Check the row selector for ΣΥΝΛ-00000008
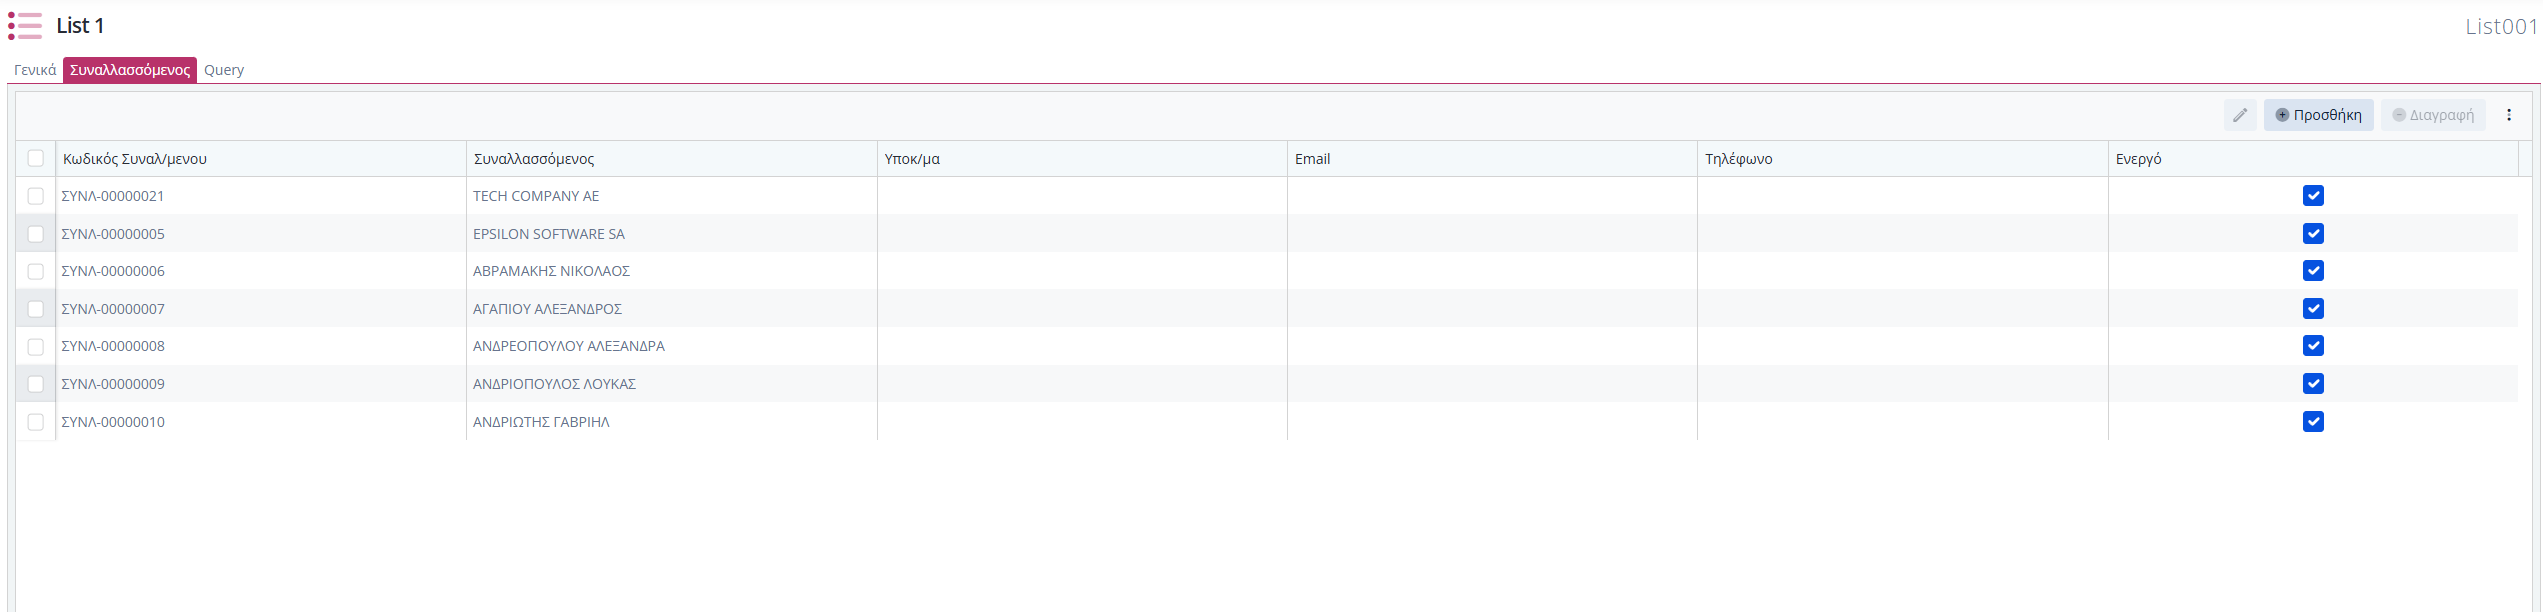Screen dimensions: 2543x612 point(36,346)
